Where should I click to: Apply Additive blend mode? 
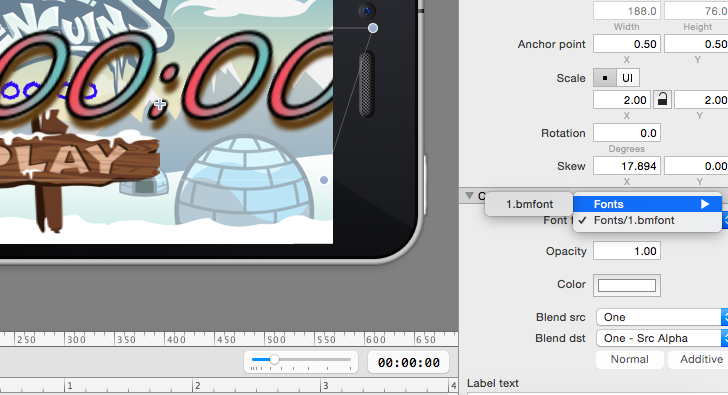(x=699, y=359)
